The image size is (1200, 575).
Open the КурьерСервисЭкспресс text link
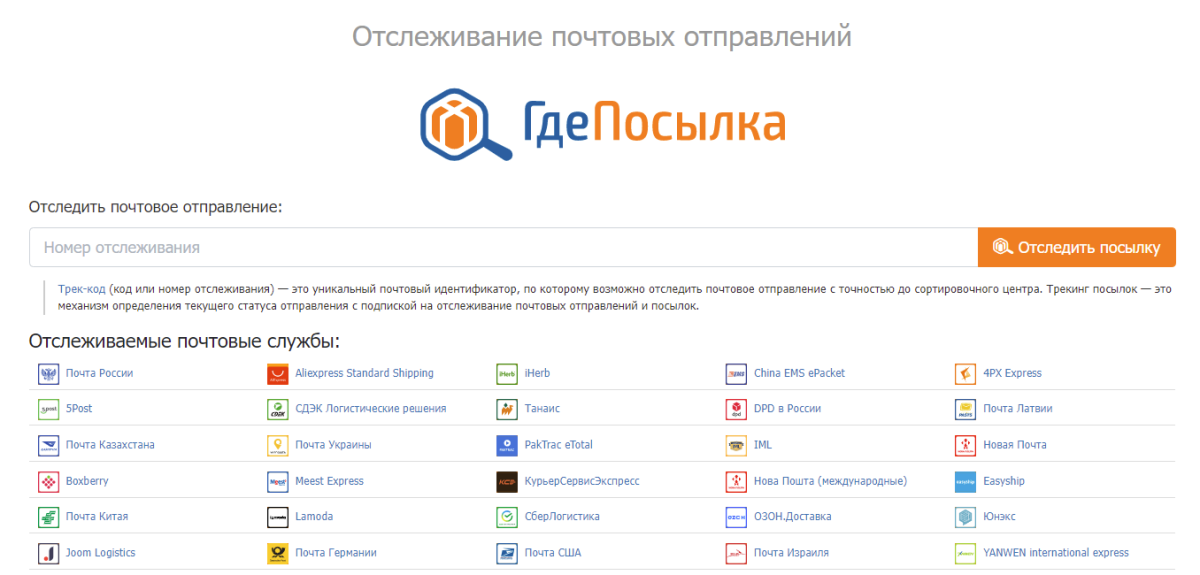pyautogui.click(x=582, y=480)
